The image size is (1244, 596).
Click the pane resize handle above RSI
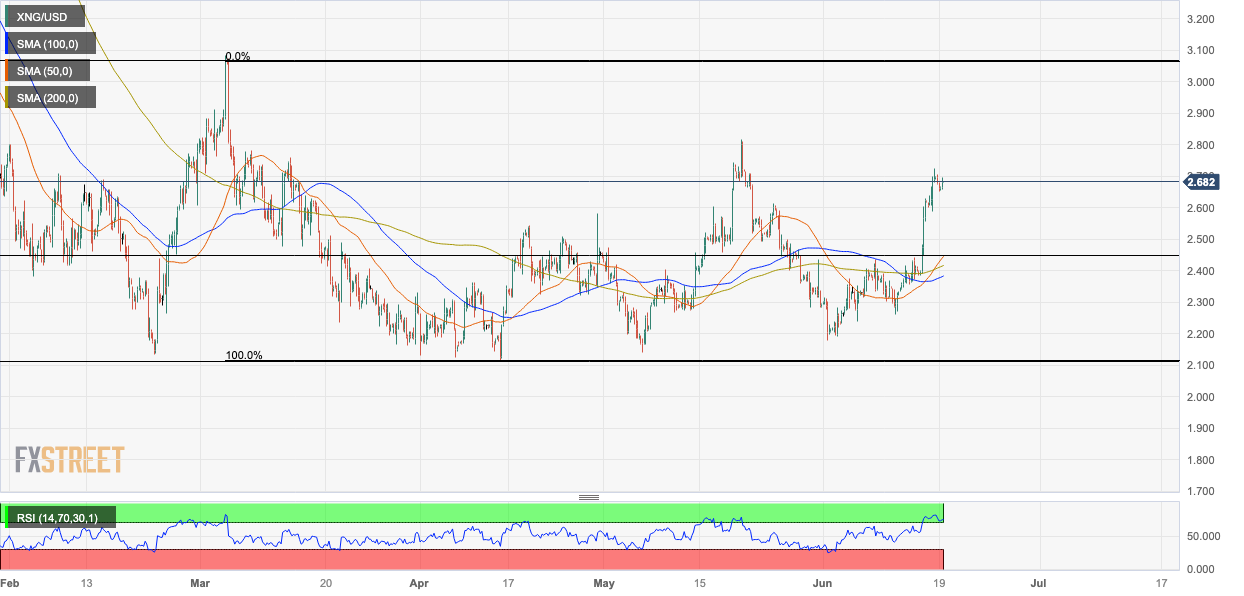588,497
